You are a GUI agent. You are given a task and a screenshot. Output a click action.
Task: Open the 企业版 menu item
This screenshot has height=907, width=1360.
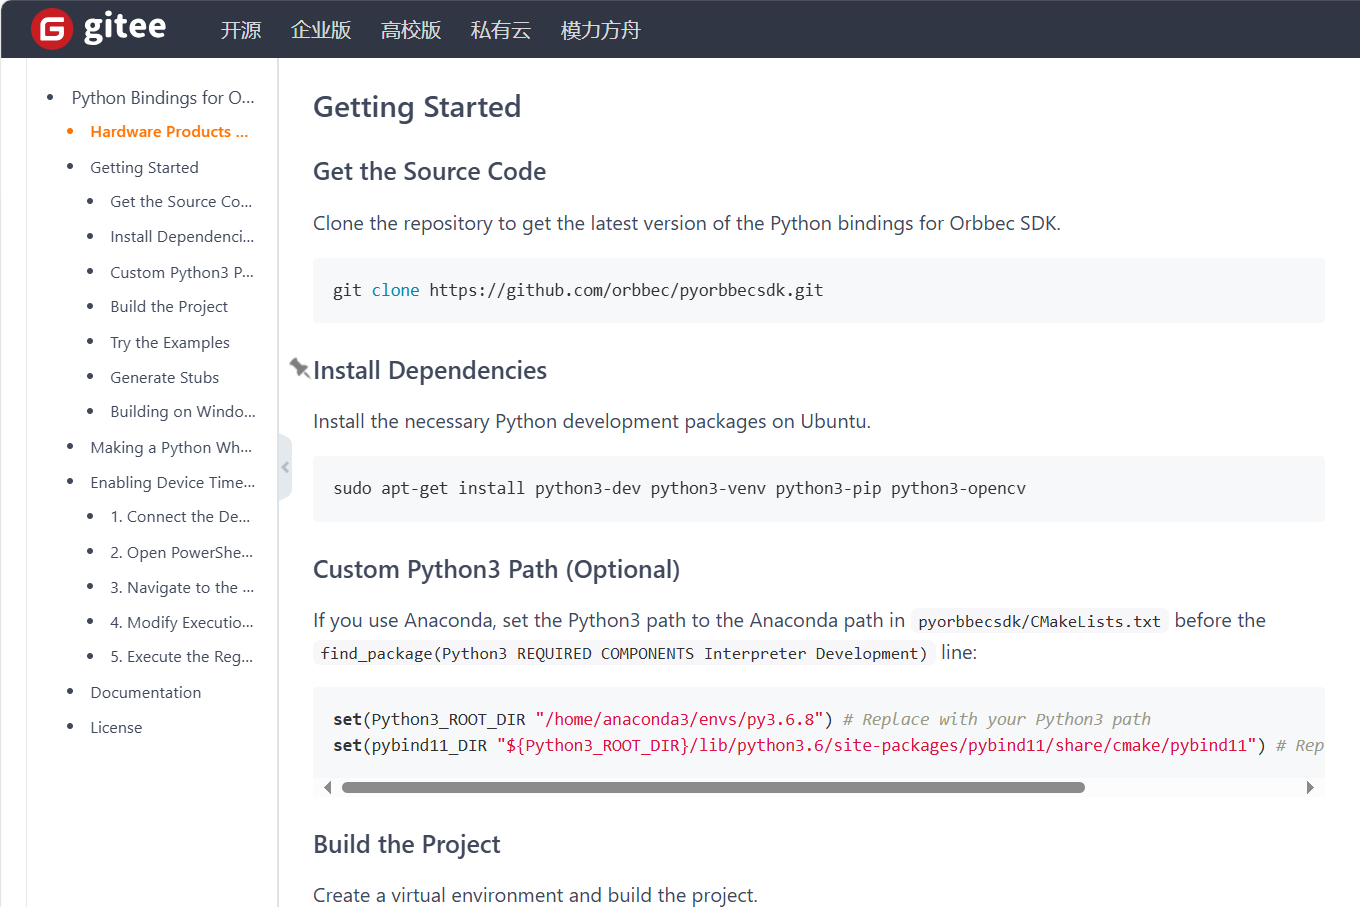point(321,30)
